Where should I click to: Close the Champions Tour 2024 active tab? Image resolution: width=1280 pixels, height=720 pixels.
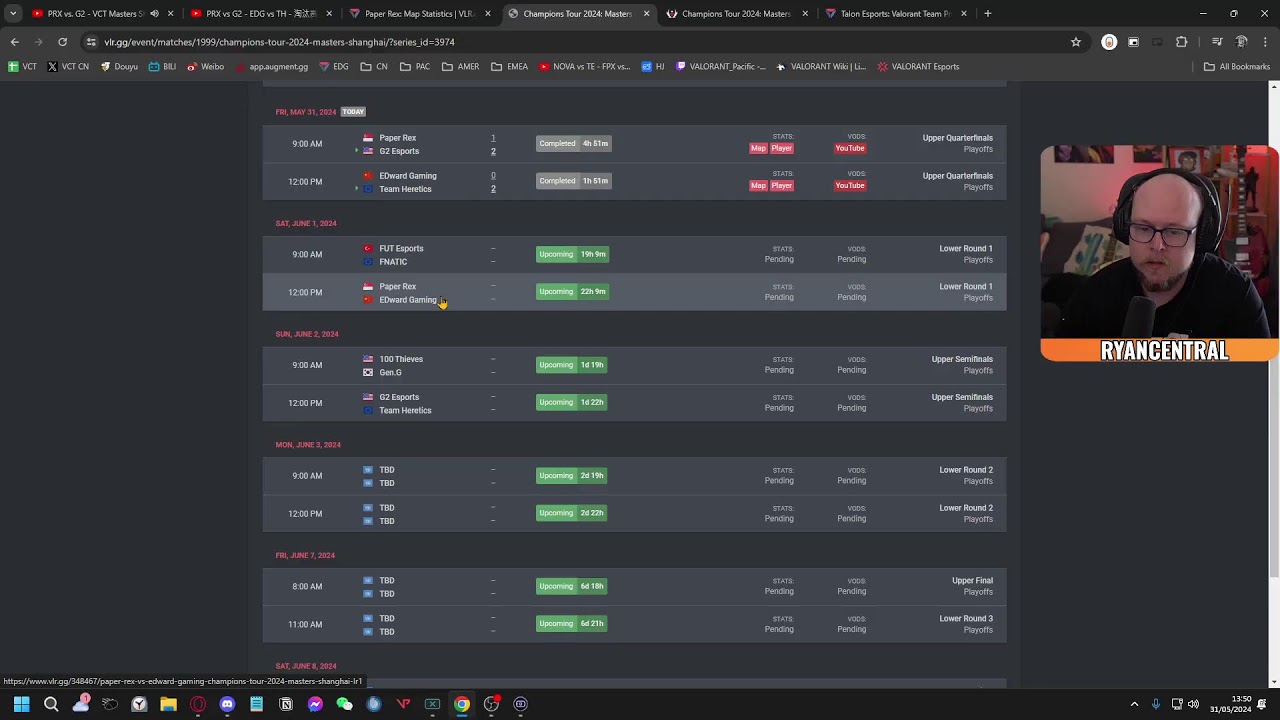click(646, 14)
